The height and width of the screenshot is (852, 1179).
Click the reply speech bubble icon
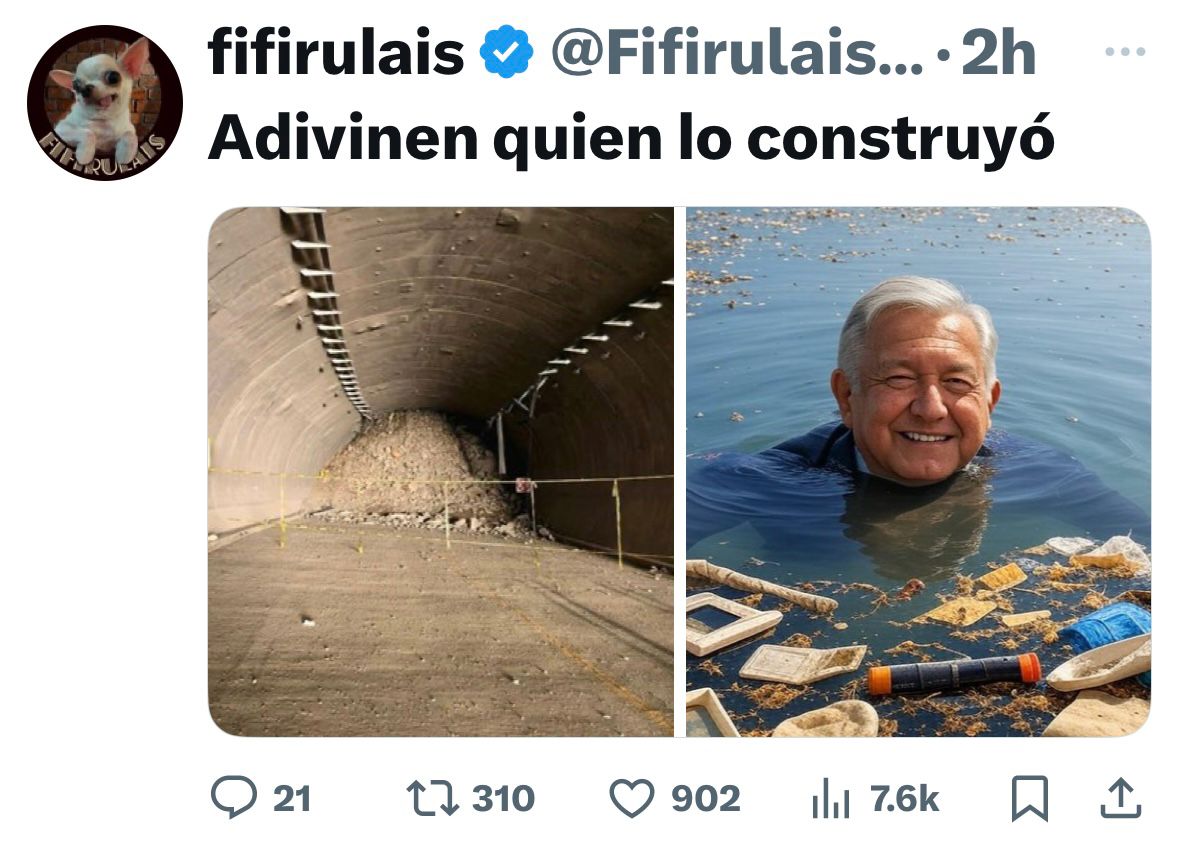[234, 798]
